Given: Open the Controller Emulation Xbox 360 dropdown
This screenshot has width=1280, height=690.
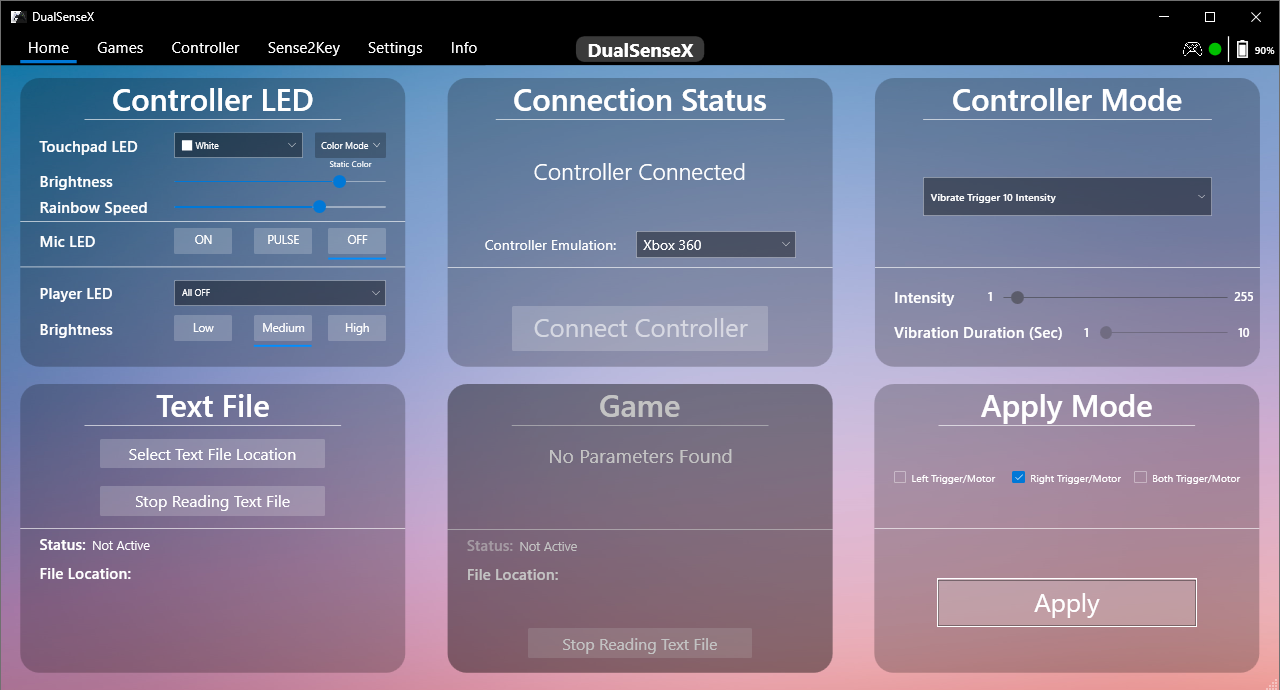Looking at the screenshot, I should click(716, 245).
